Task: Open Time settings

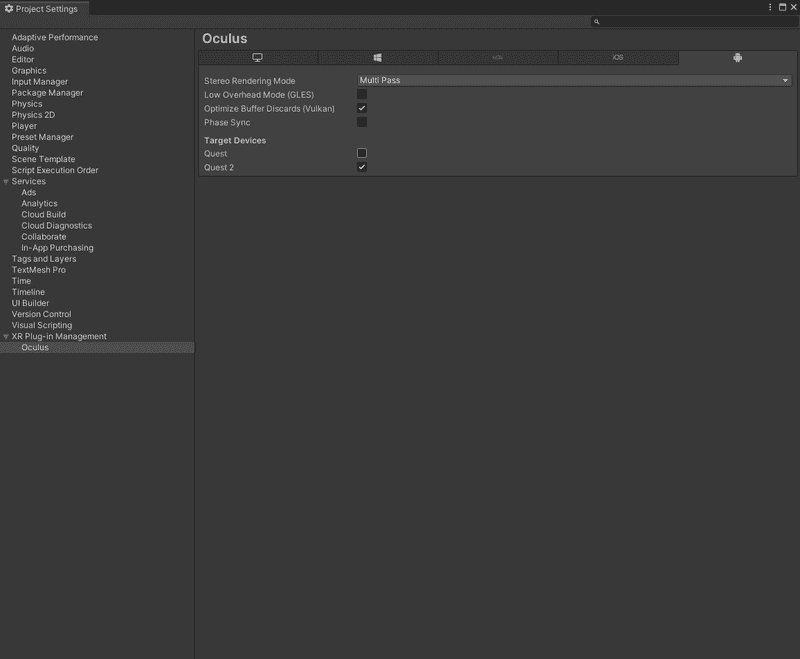Action: tap(21, 281)
